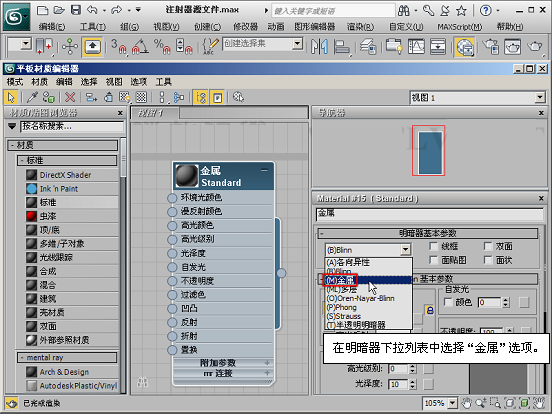Click the material node output socket
Viewport: 552px width, 414px height.
281,273
